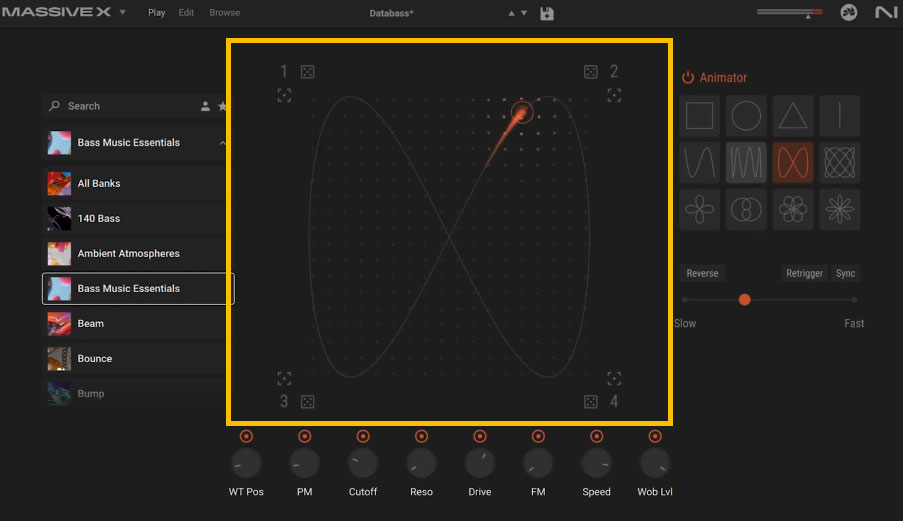
Task: Select the starburst Animator shape
Action: (839, 209)
